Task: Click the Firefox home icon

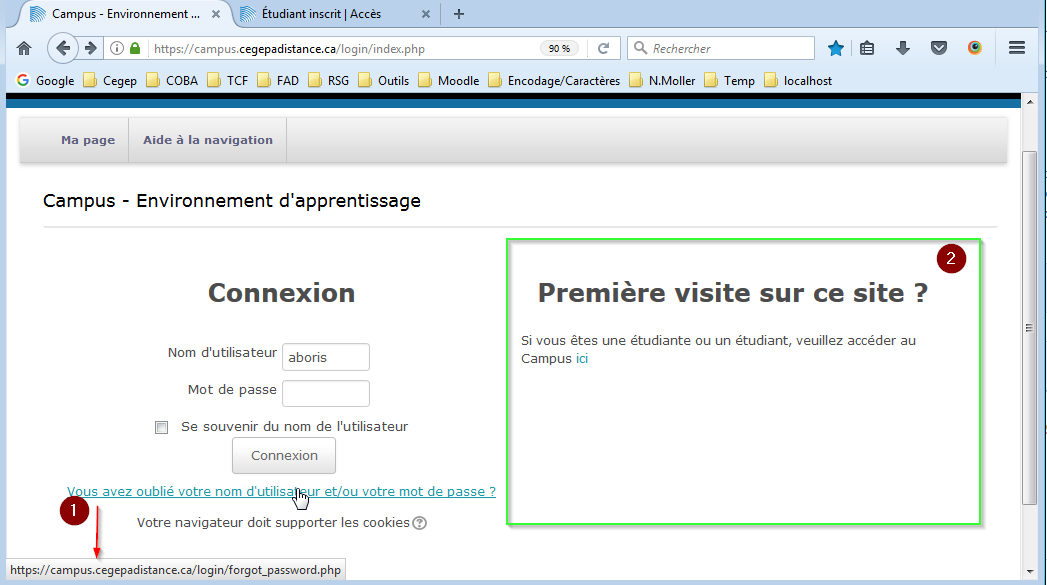Action: (x=24, y=48)
